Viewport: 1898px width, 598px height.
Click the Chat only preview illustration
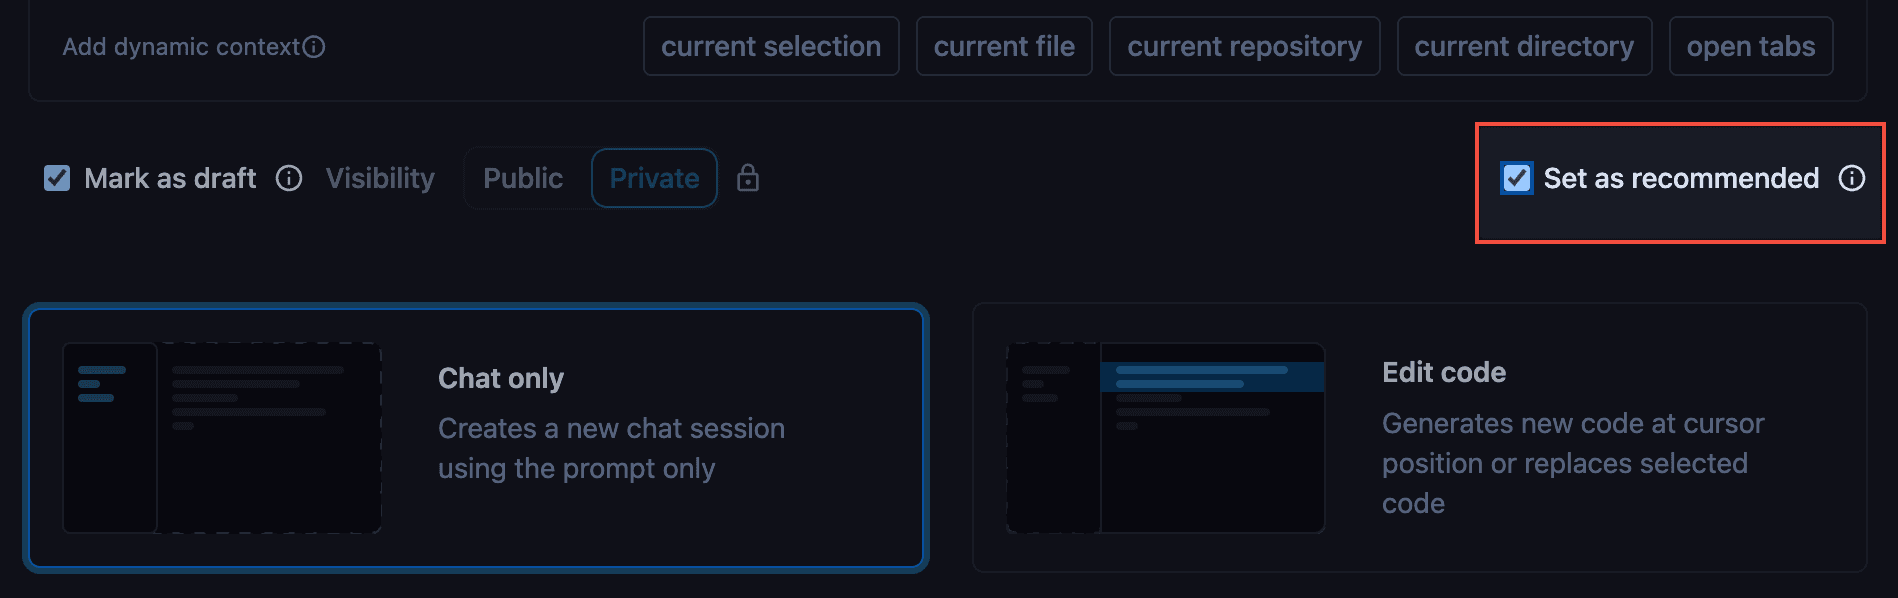[222, 438]
